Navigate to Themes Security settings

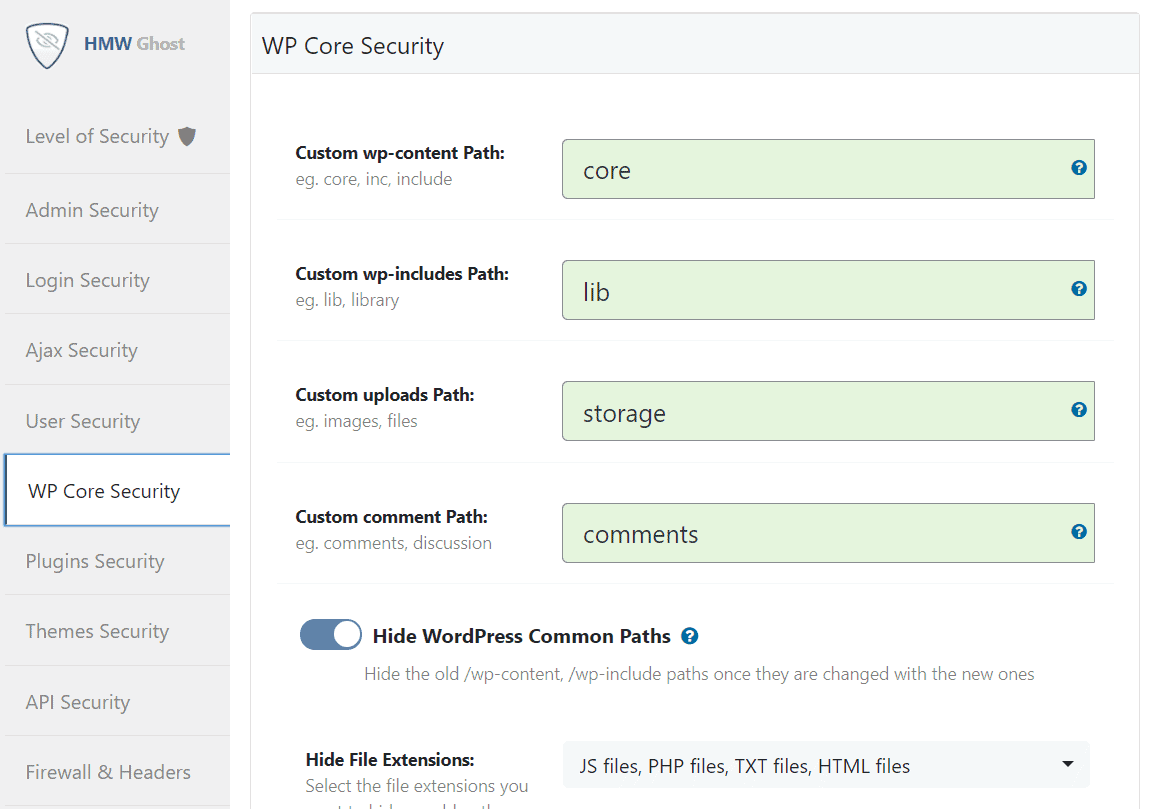pyautogui.click(x=97, y=631)
